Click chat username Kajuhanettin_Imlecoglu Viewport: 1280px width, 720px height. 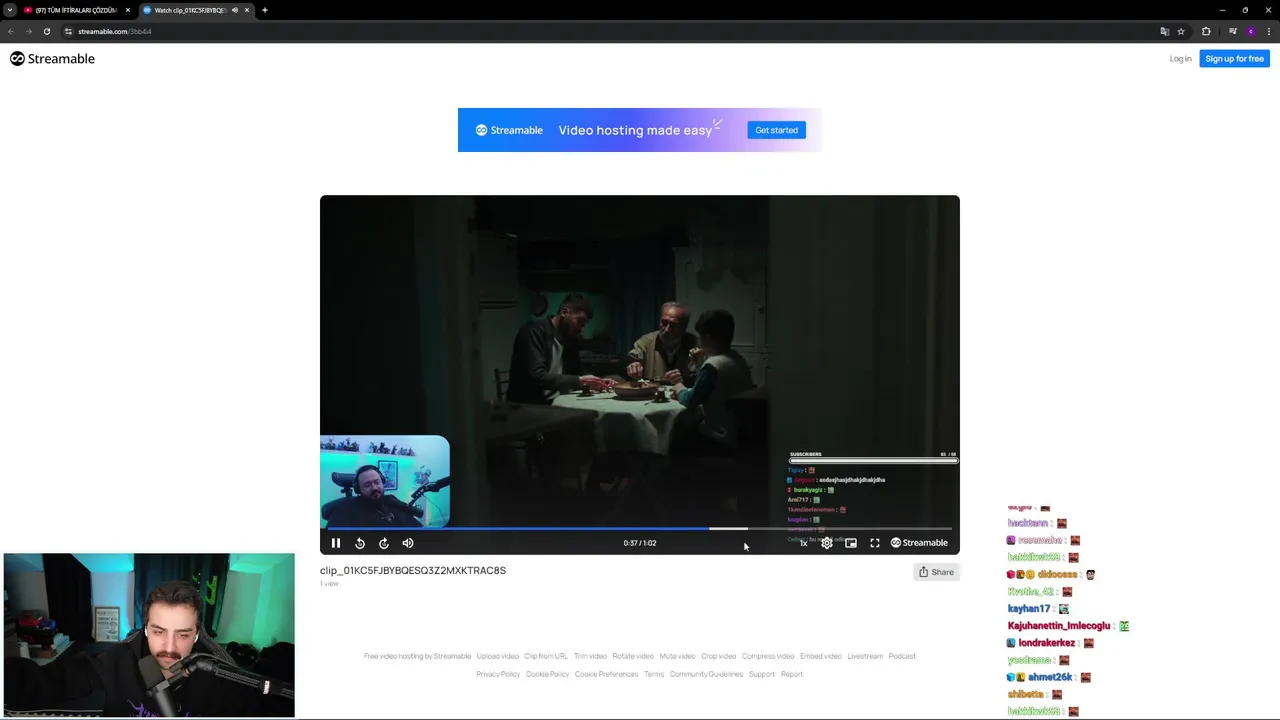click(1059, 626)
